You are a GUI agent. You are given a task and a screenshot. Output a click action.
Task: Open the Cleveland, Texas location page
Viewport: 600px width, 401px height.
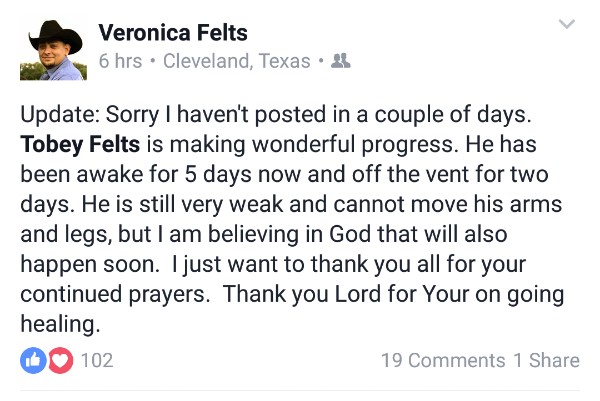[x=236, y=61]
